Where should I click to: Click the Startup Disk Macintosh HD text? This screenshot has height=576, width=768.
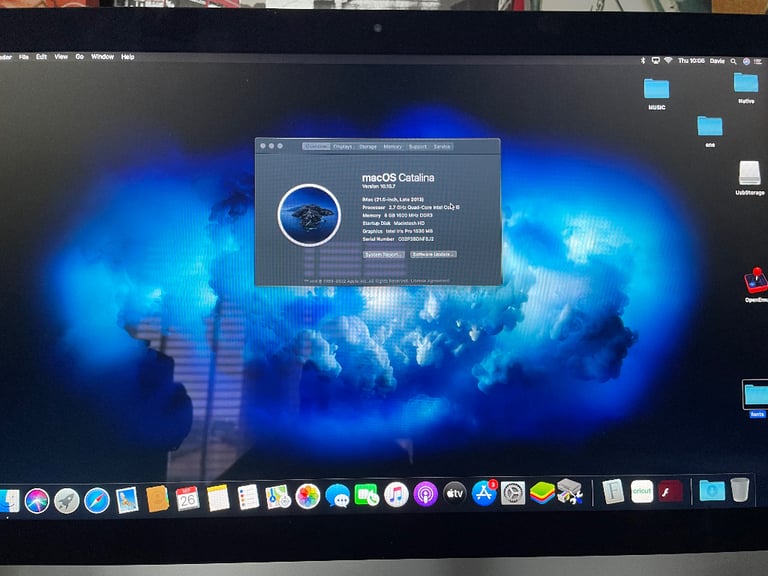click(393, 223)
